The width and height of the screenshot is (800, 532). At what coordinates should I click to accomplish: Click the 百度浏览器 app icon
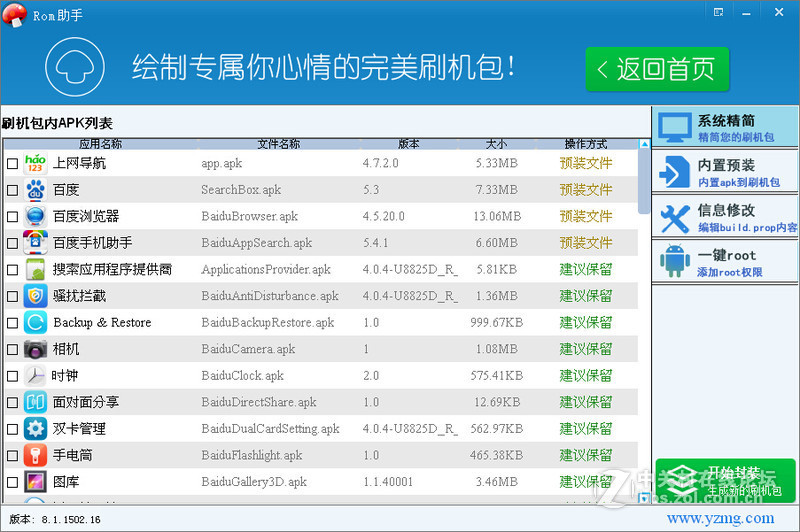pos(35,216)
